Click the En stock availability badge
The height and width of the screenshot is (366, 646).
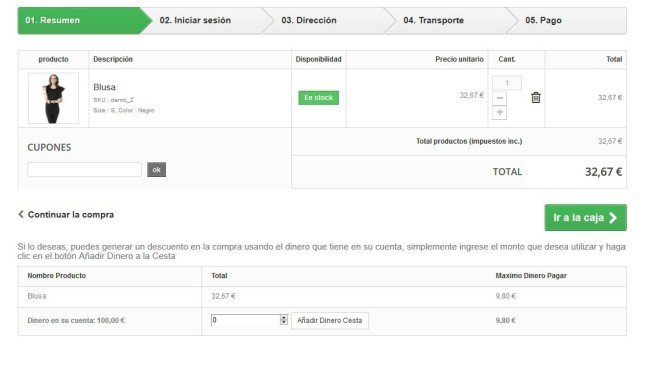318,98
